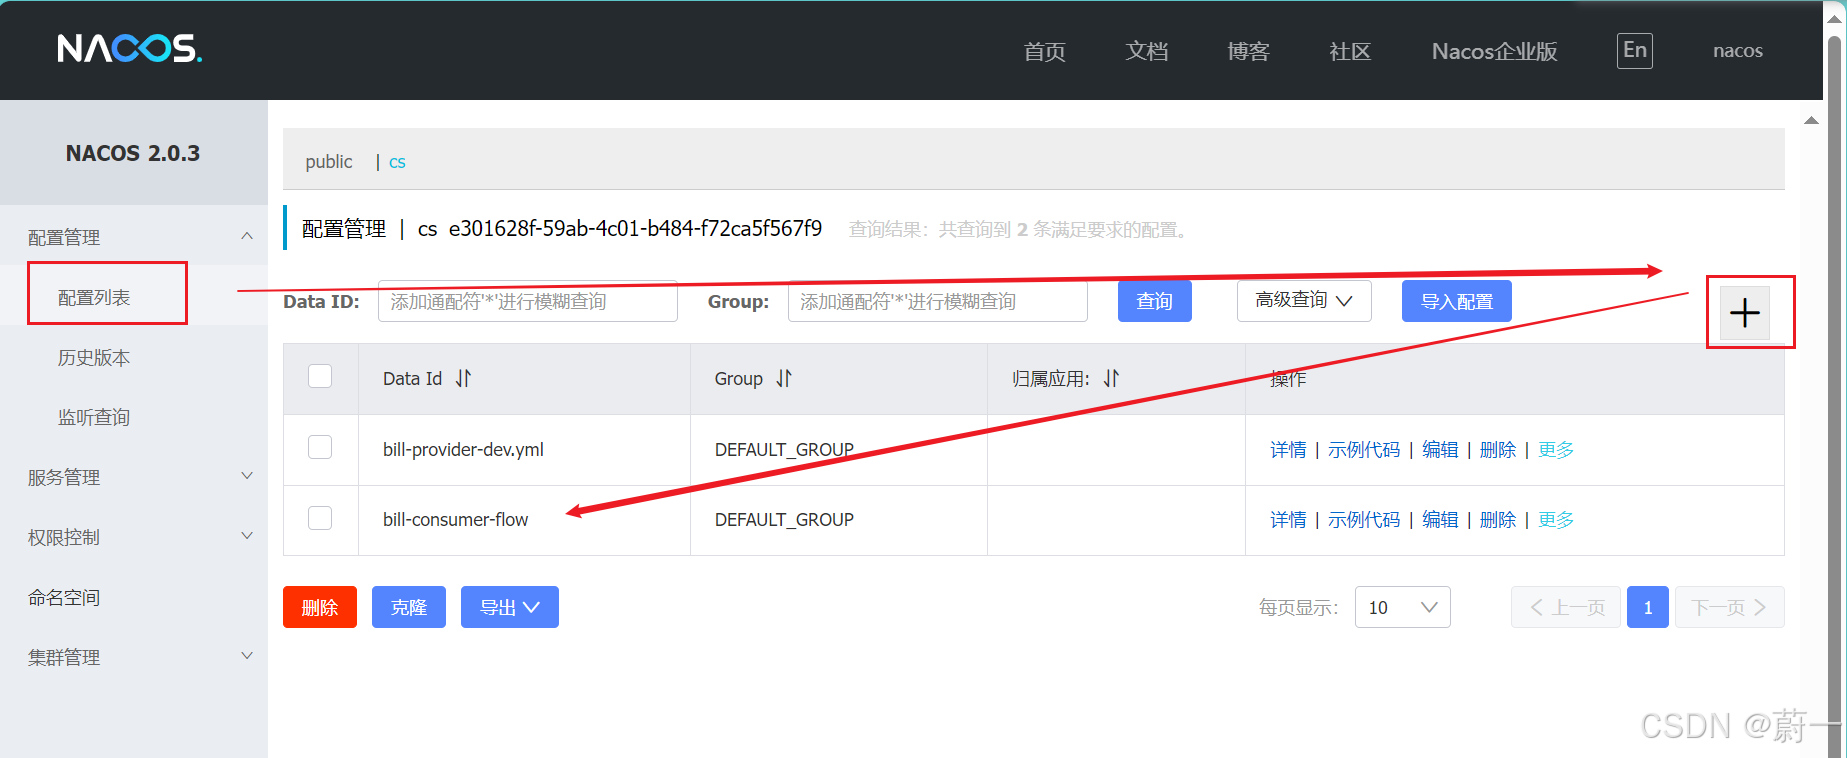The width and height of the screenshot is (1847, 758).
Task: Click 编辑 for bill-consumer-flow
Action: pyautogui.click(x=1440, y=520)
